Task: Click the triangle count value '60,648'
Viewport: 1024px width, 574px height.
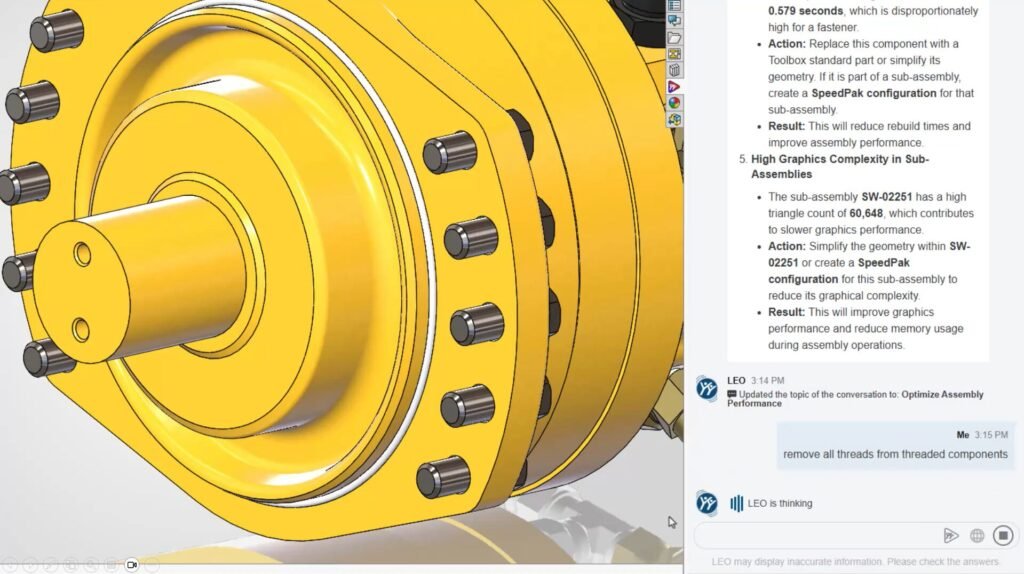Action: (866, 214)
